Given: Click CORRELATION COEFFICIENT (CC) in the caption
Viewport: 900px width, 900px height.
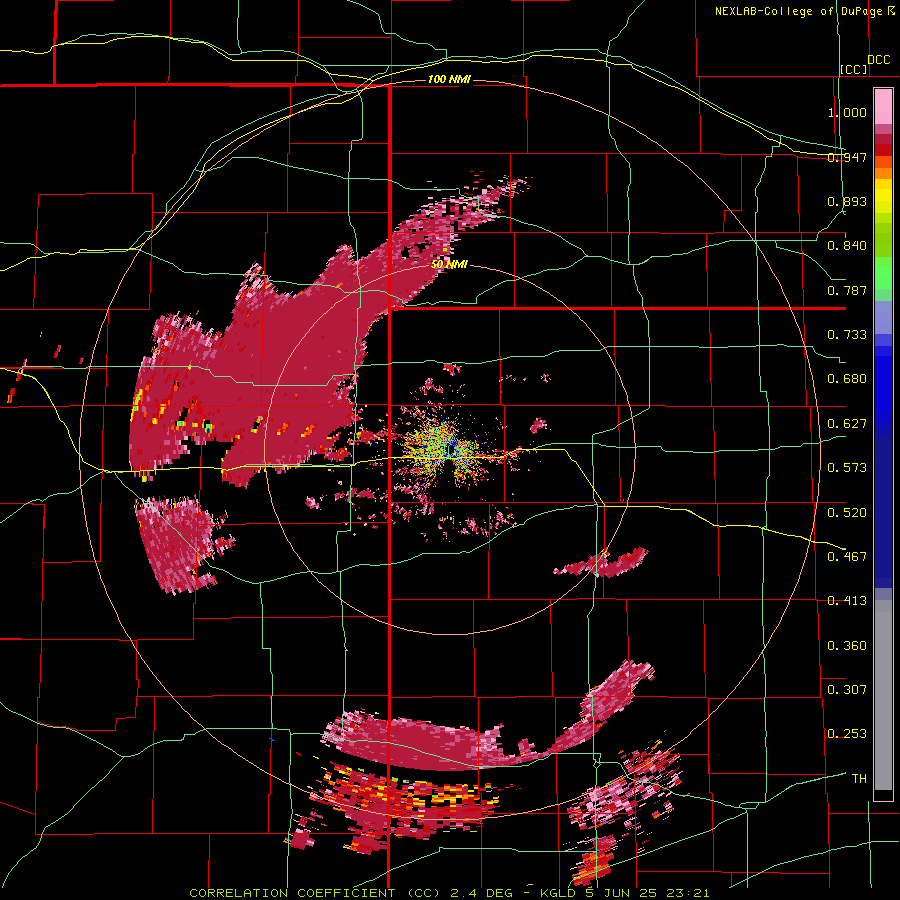Looking at the screenshot, I should coord(315,893).
